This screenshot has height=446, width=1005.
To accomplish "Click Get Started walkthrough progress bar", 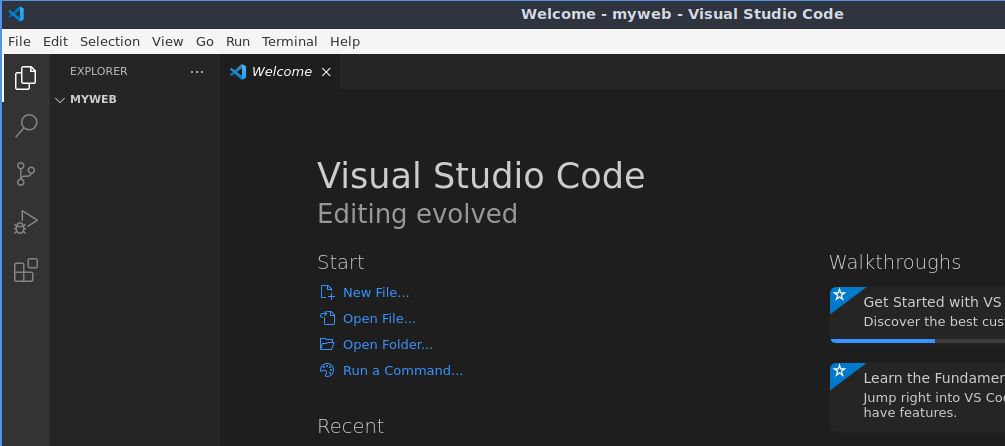I will click(x=918, y=341).
